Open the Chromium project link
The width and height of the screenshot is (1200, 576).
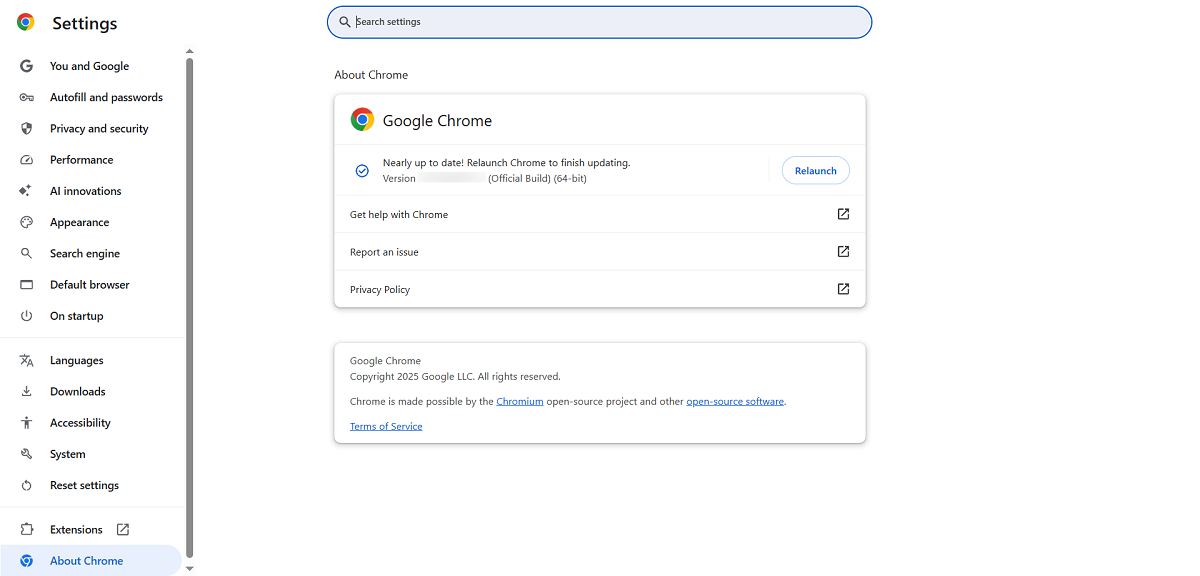click(520, 402)
